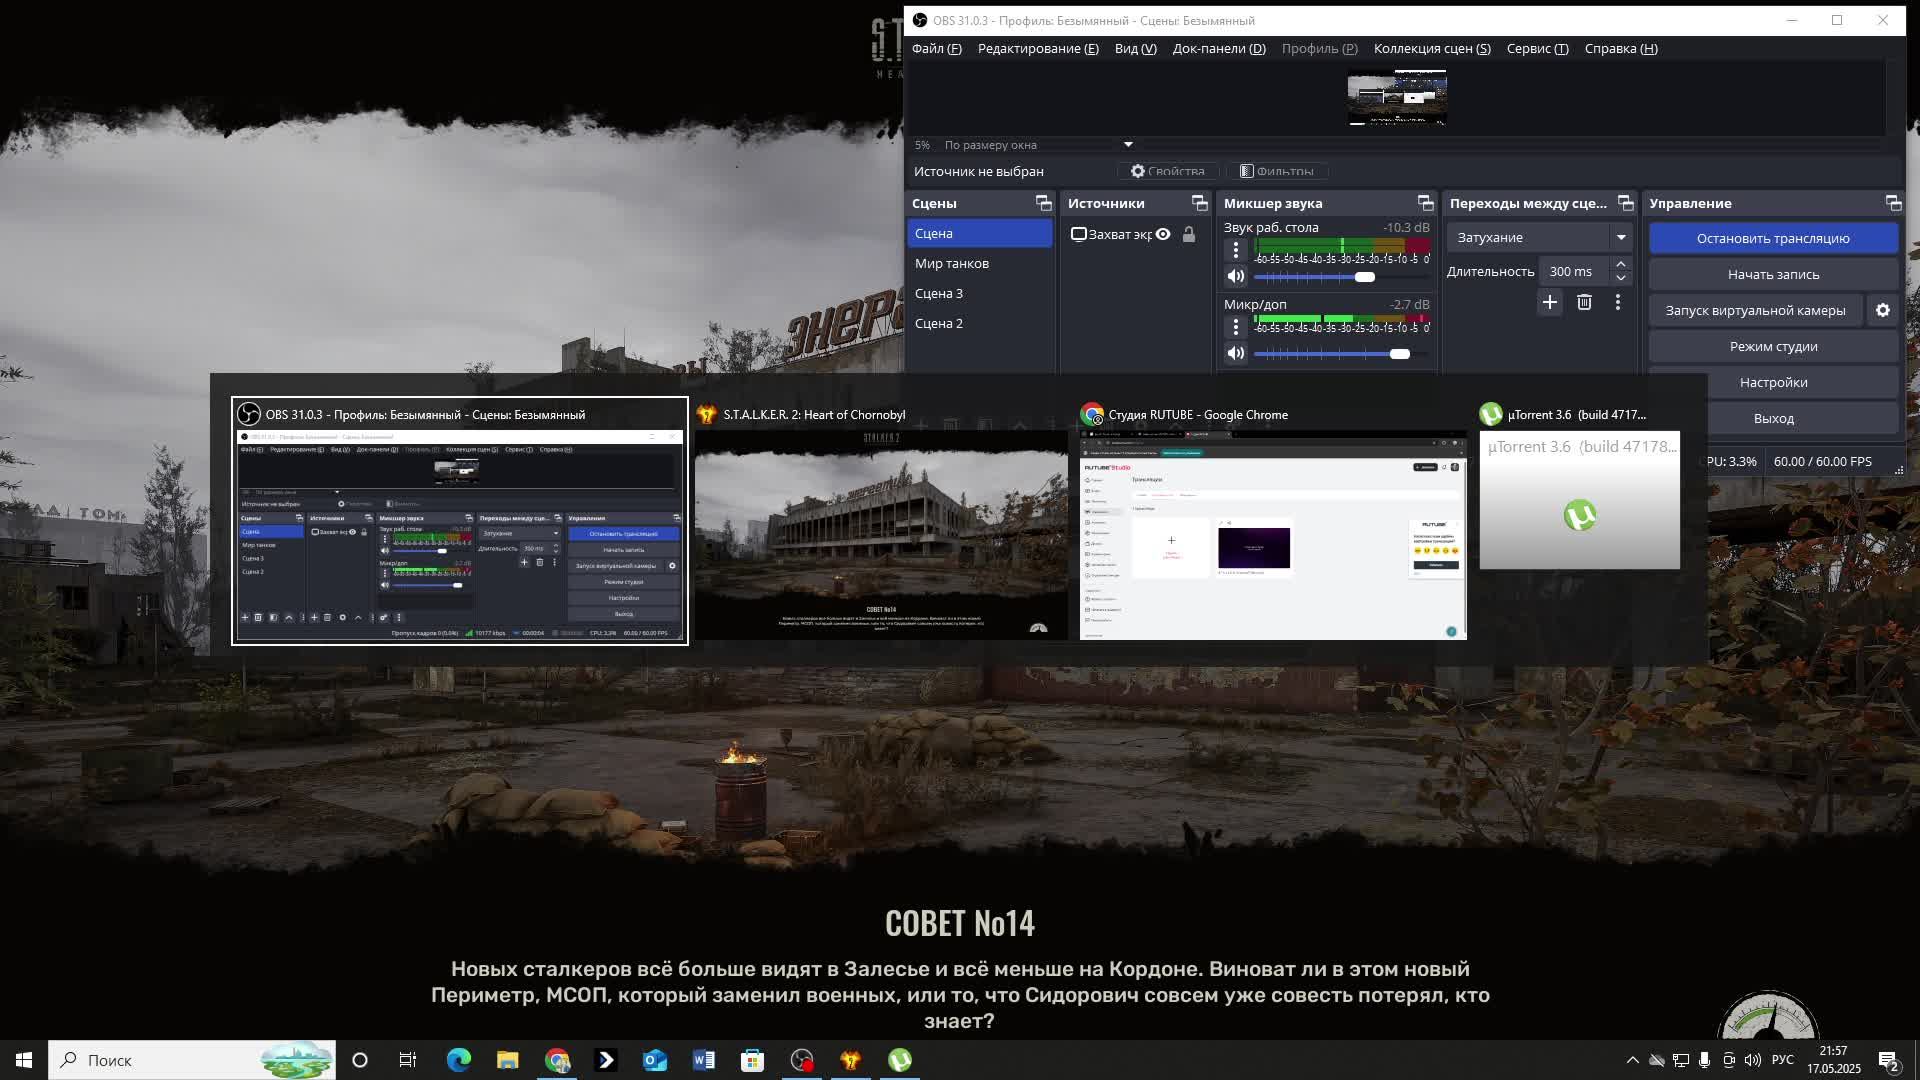Increase the transition duration with the up arrow
Viewport: 1920px width, 1080px height.
pyautogui.click(x=1621, y=264)
